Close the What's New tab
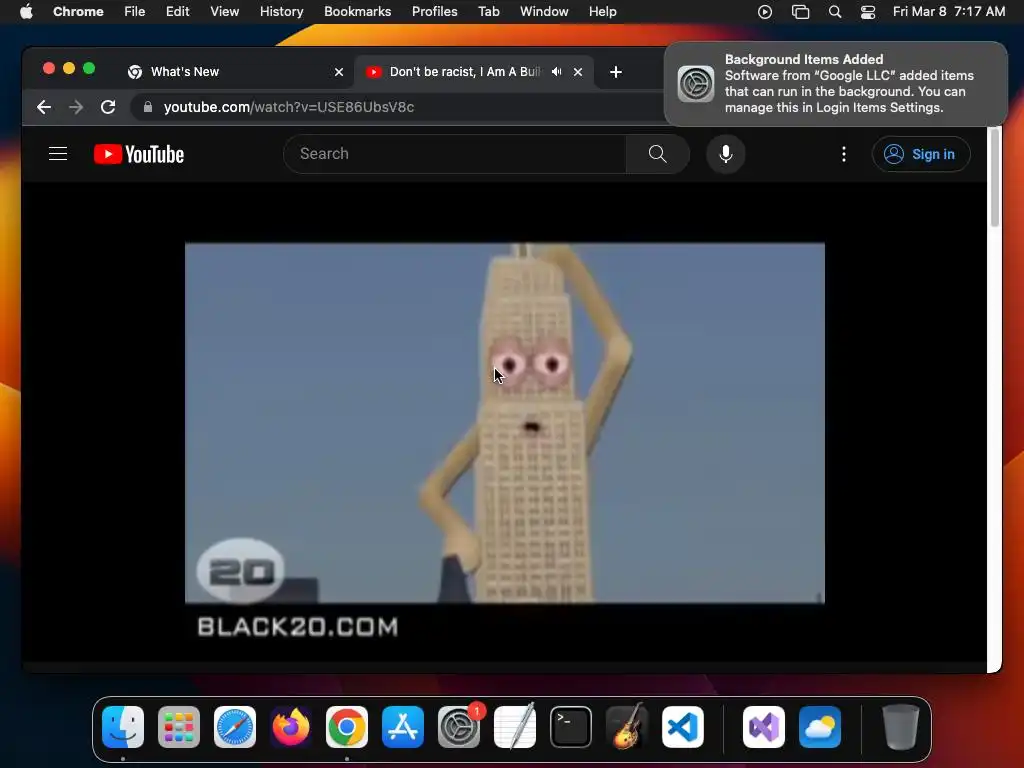Image resolution: width=1024 pixels, height=768 pixels. 339,72
